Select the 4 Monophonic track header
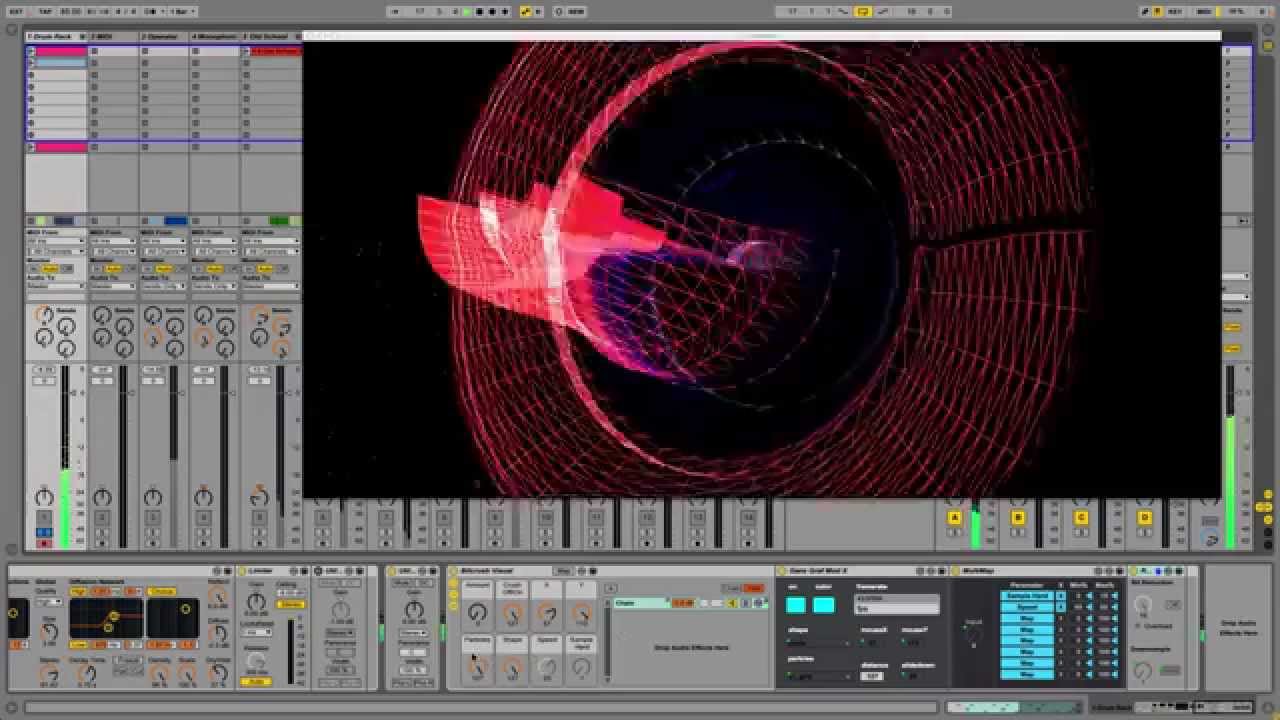 point(215,36)
